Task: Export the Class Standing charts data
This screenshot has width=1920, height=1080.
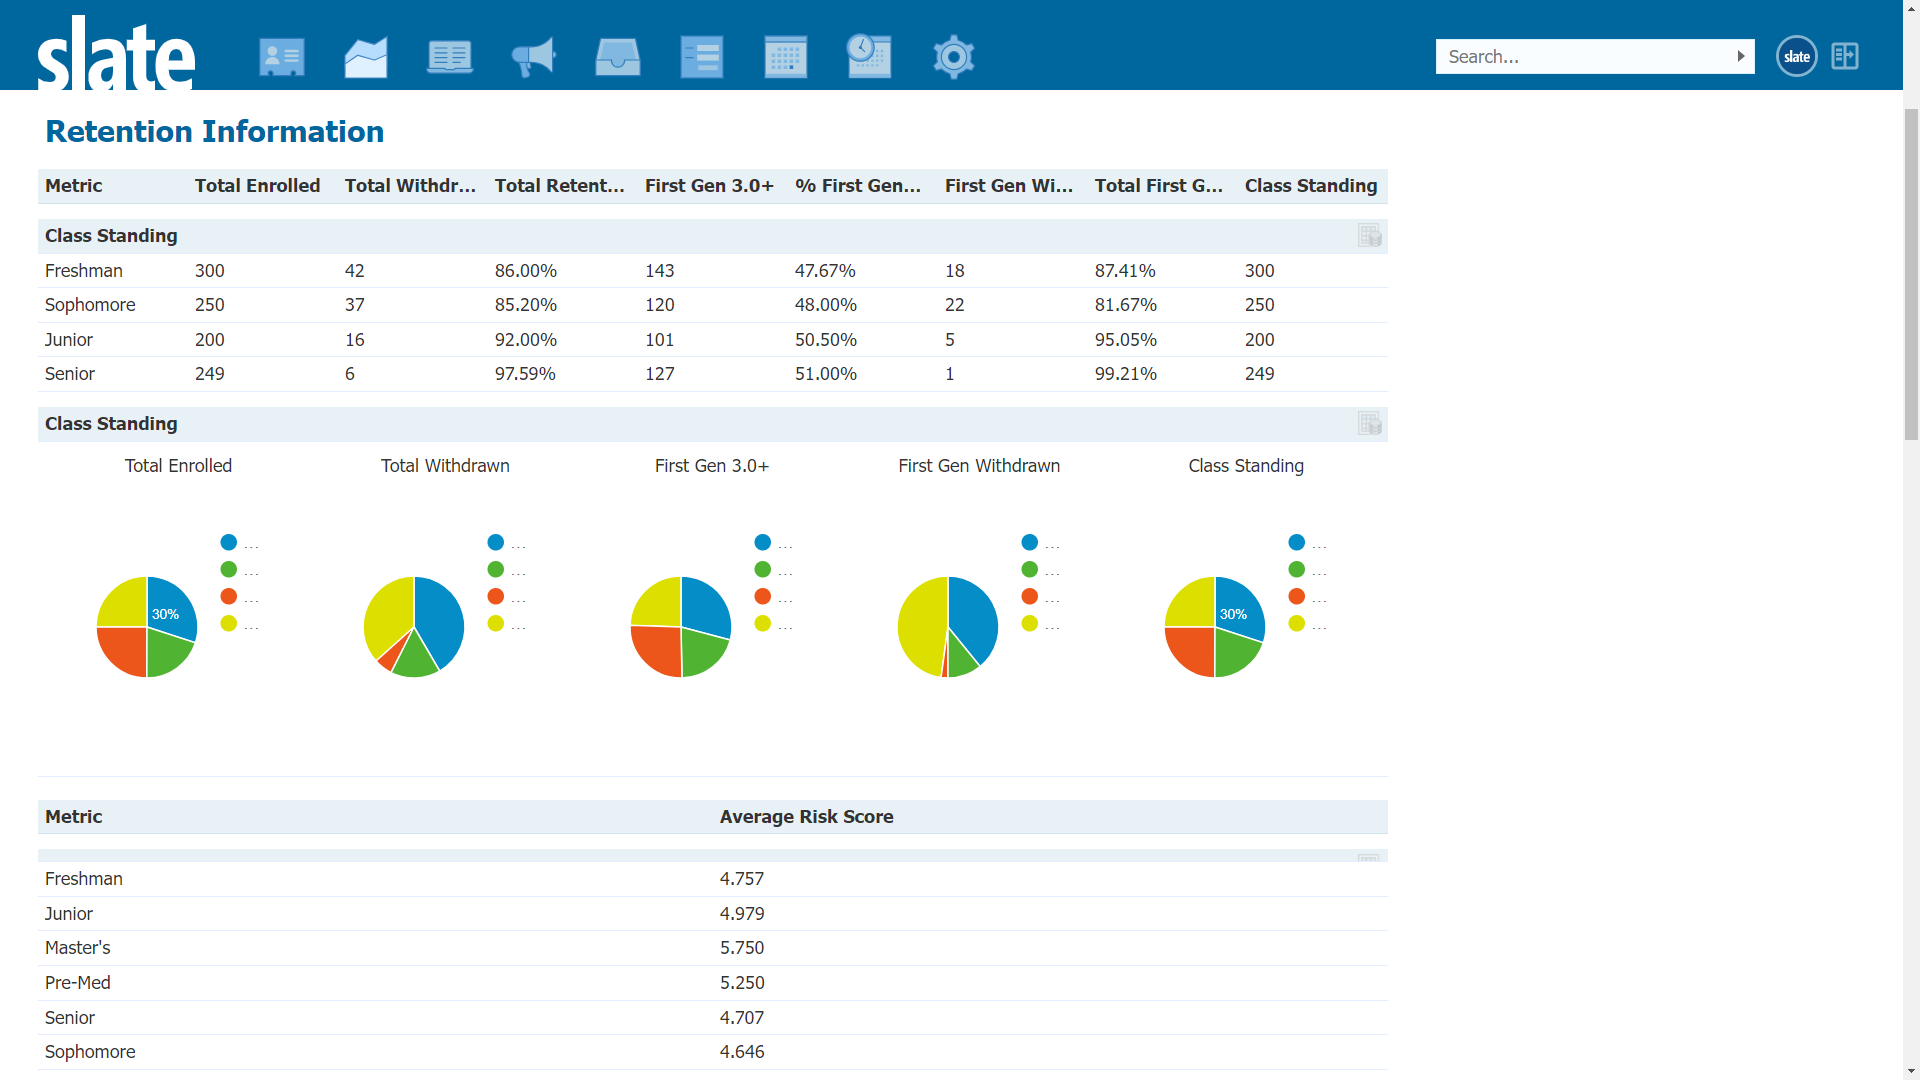Action: pos(1370,423)
